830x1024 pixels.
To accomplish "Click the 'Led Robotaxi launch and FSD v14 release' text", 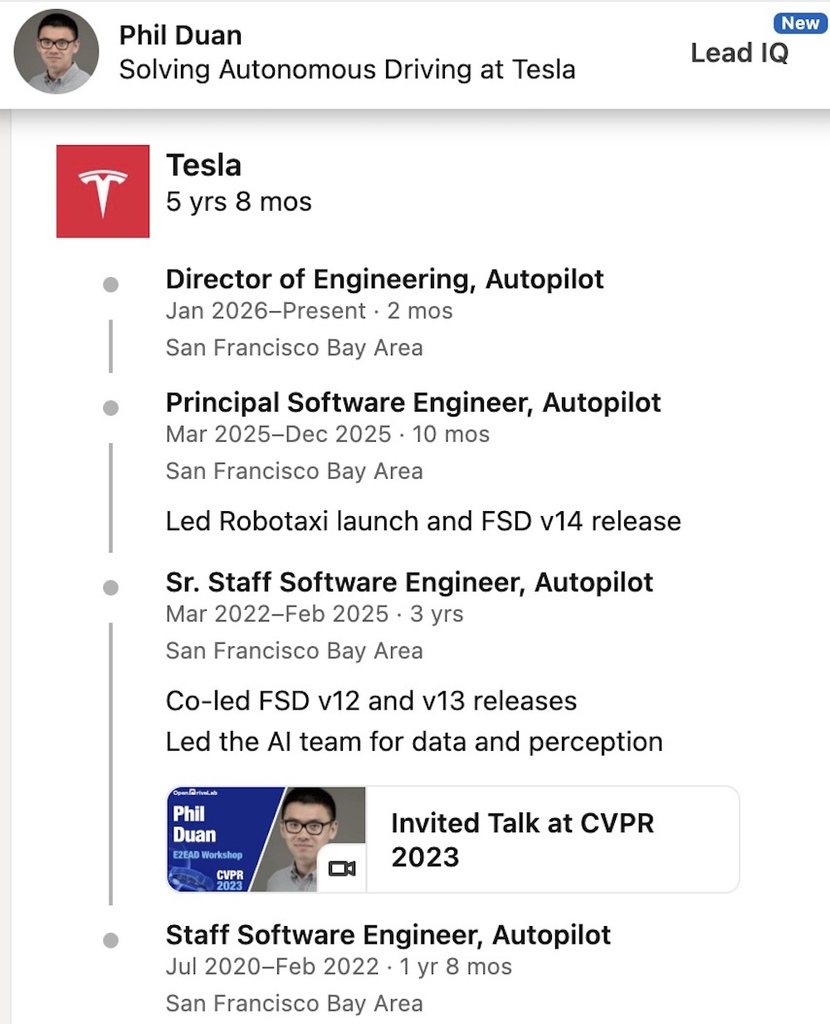I will point(423,521).
